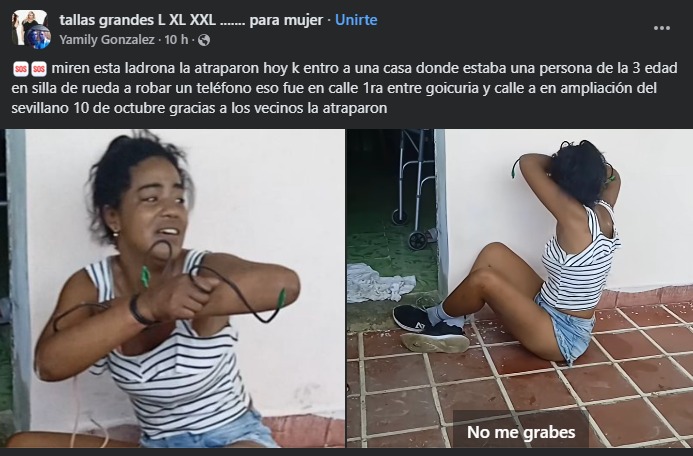Click the 10 h post timestamp

(x=176, y=40)
